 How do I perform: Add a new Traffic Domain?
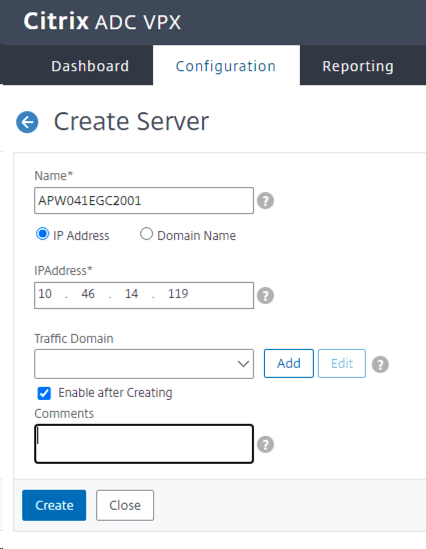tap(289, 363)
